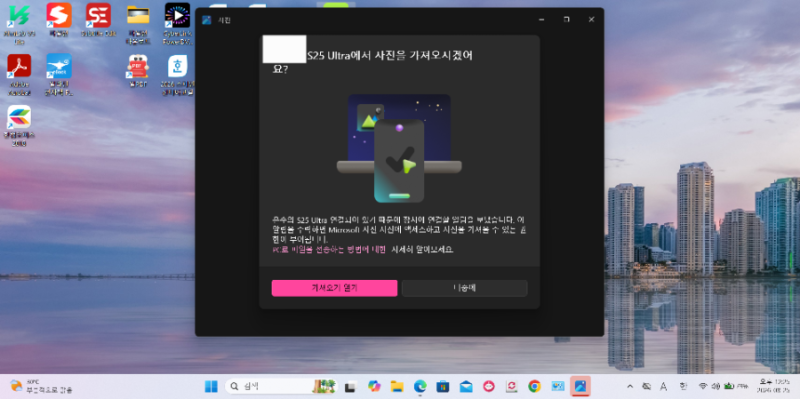This screenshot has width=800, height=399.
Task: Open the light blue panel taskbar icon
Action: coord(557,386)
